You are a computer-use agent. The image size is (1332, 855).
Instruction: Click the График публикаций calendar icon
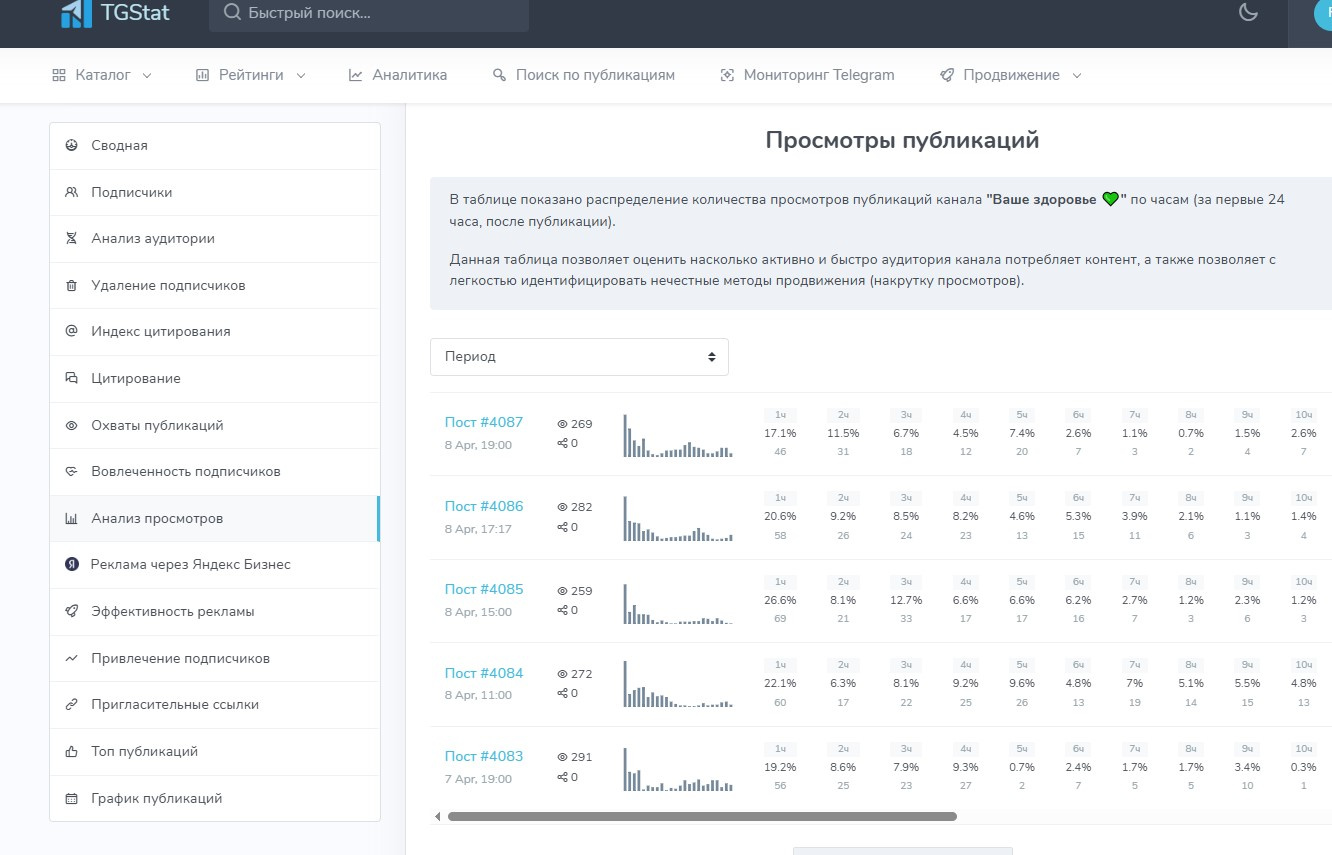(x=71, y=798)
